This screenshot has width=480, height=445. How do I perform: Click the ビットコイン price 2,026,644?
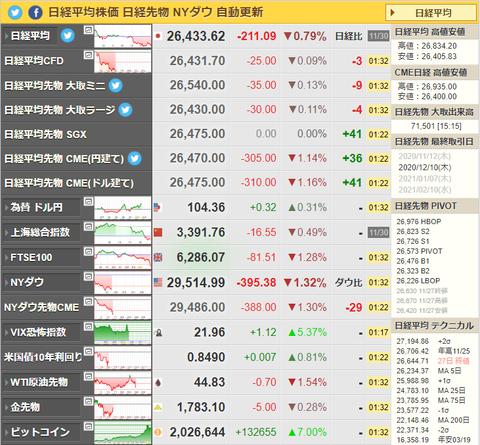(197, 433)
